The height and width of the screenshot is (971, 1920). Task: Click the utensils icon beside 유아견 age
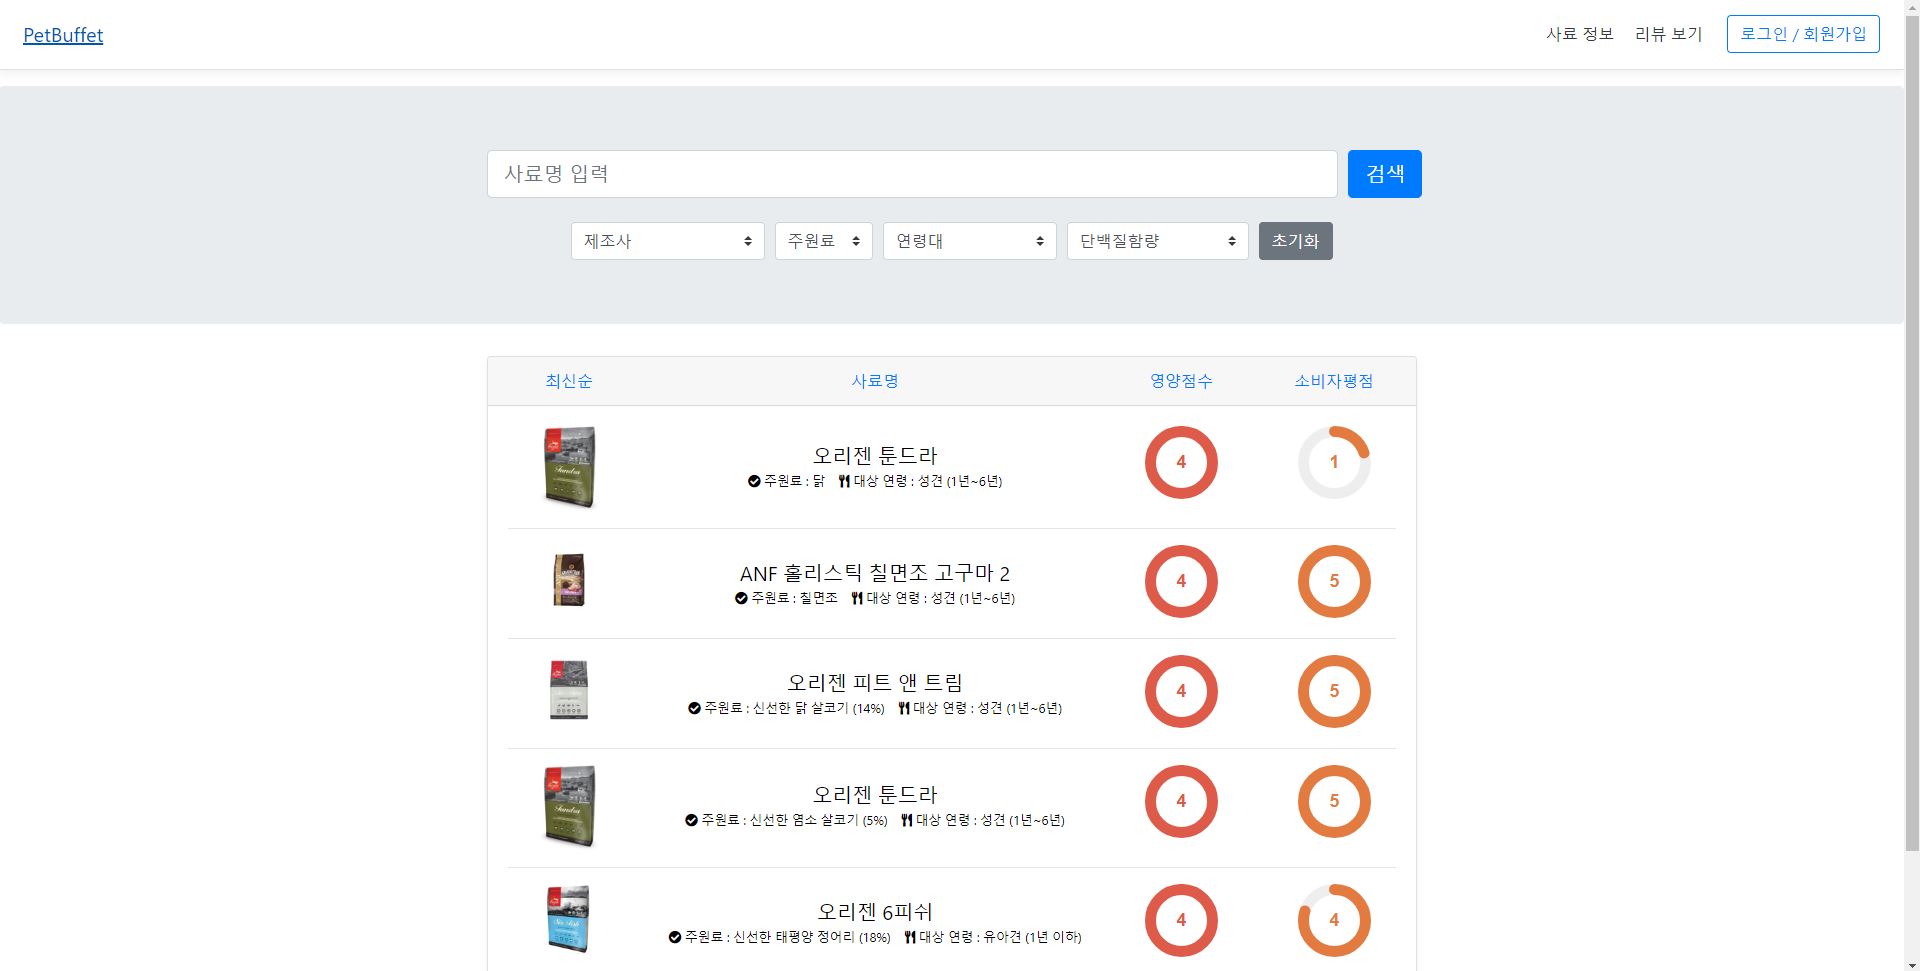[x=910, y=937]
